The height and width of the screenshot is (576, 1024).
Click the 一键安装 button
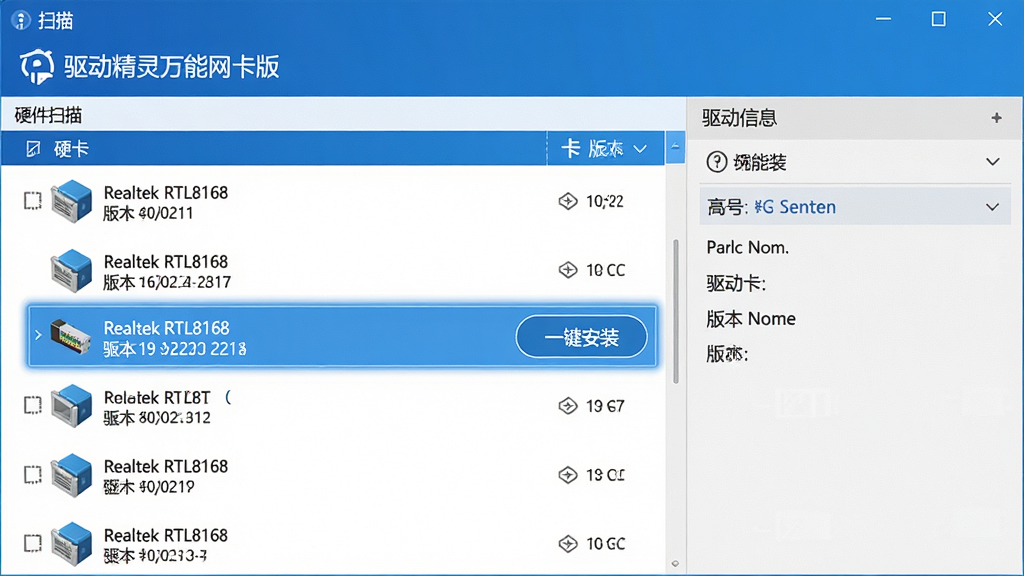[x=581, y=337]
